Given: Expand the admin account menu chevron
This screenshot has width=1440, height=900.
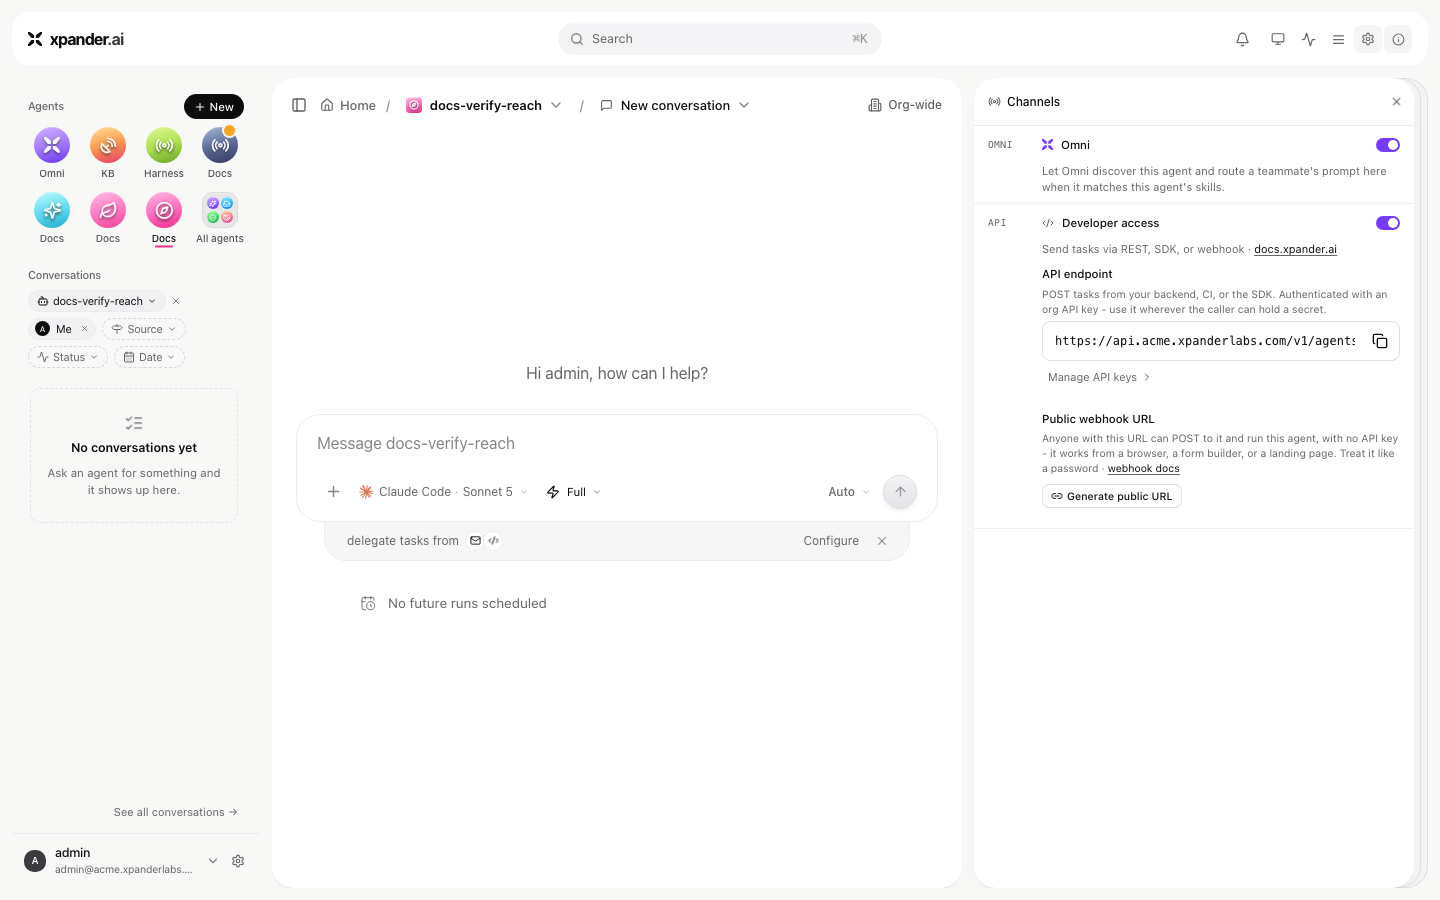Looking at the screenshot, I should coord(213,861).
